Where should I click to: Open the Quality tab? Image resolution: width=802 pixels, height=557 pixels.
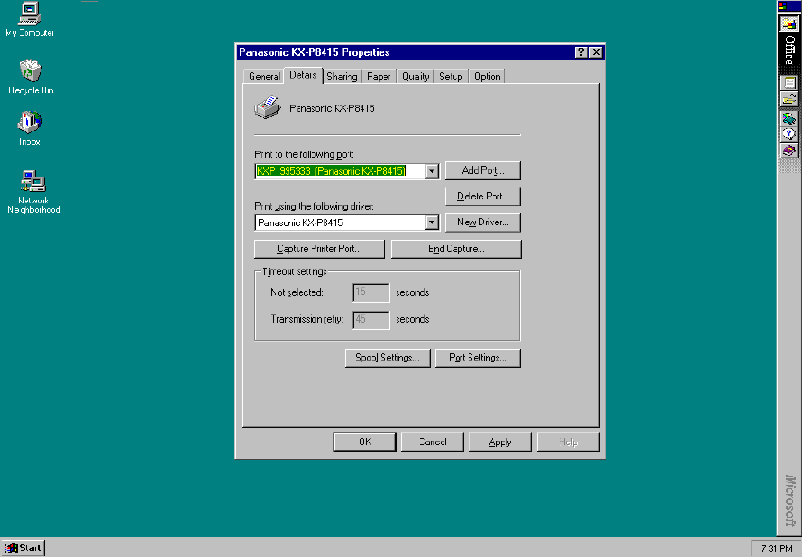(x=415, y=77)
